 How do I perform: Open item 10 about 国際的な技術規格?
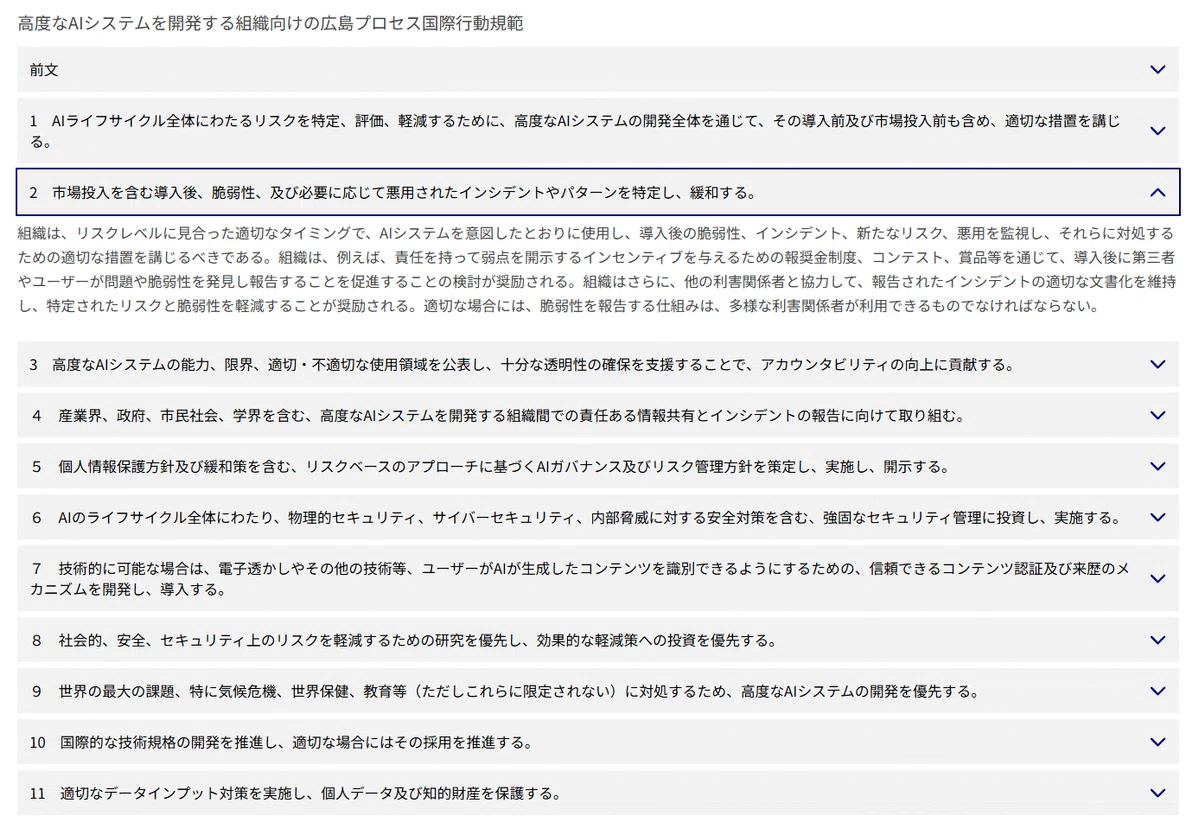598,742
